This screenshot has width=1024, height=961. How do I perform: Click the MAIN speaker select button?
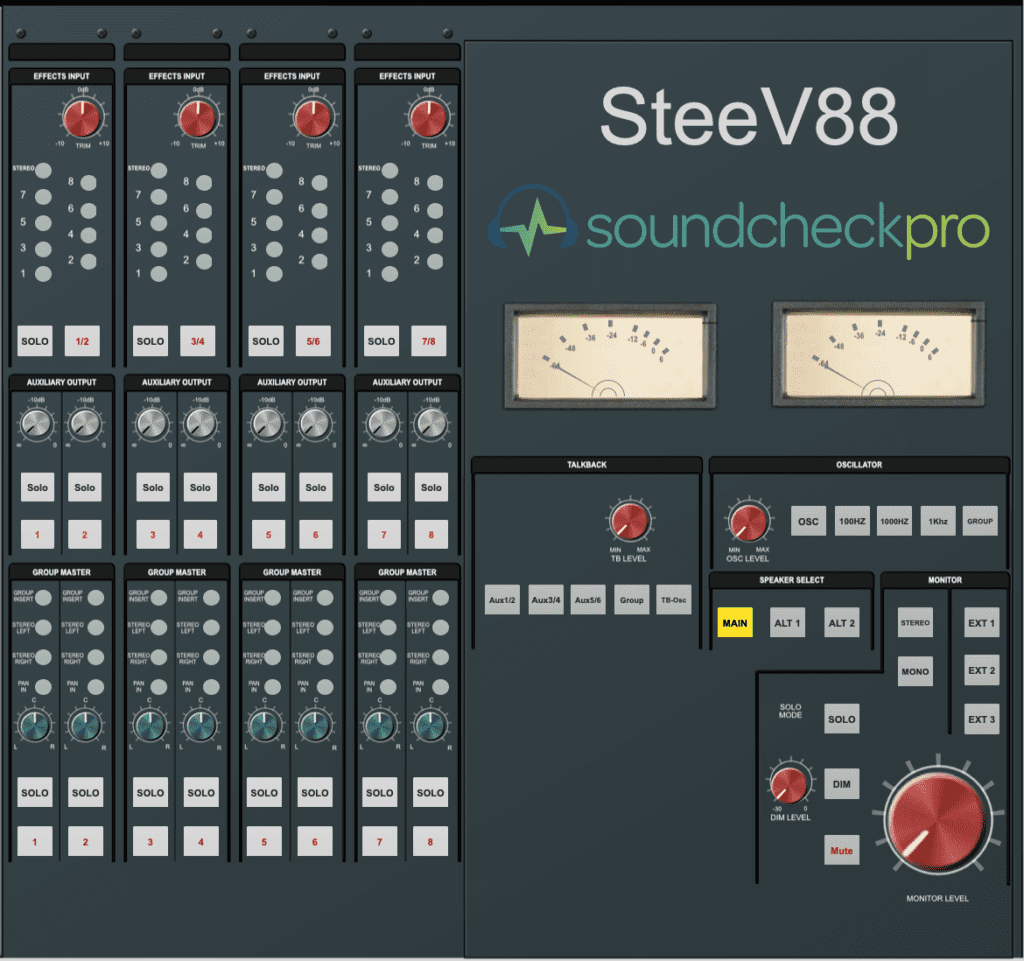coord(735,623)
